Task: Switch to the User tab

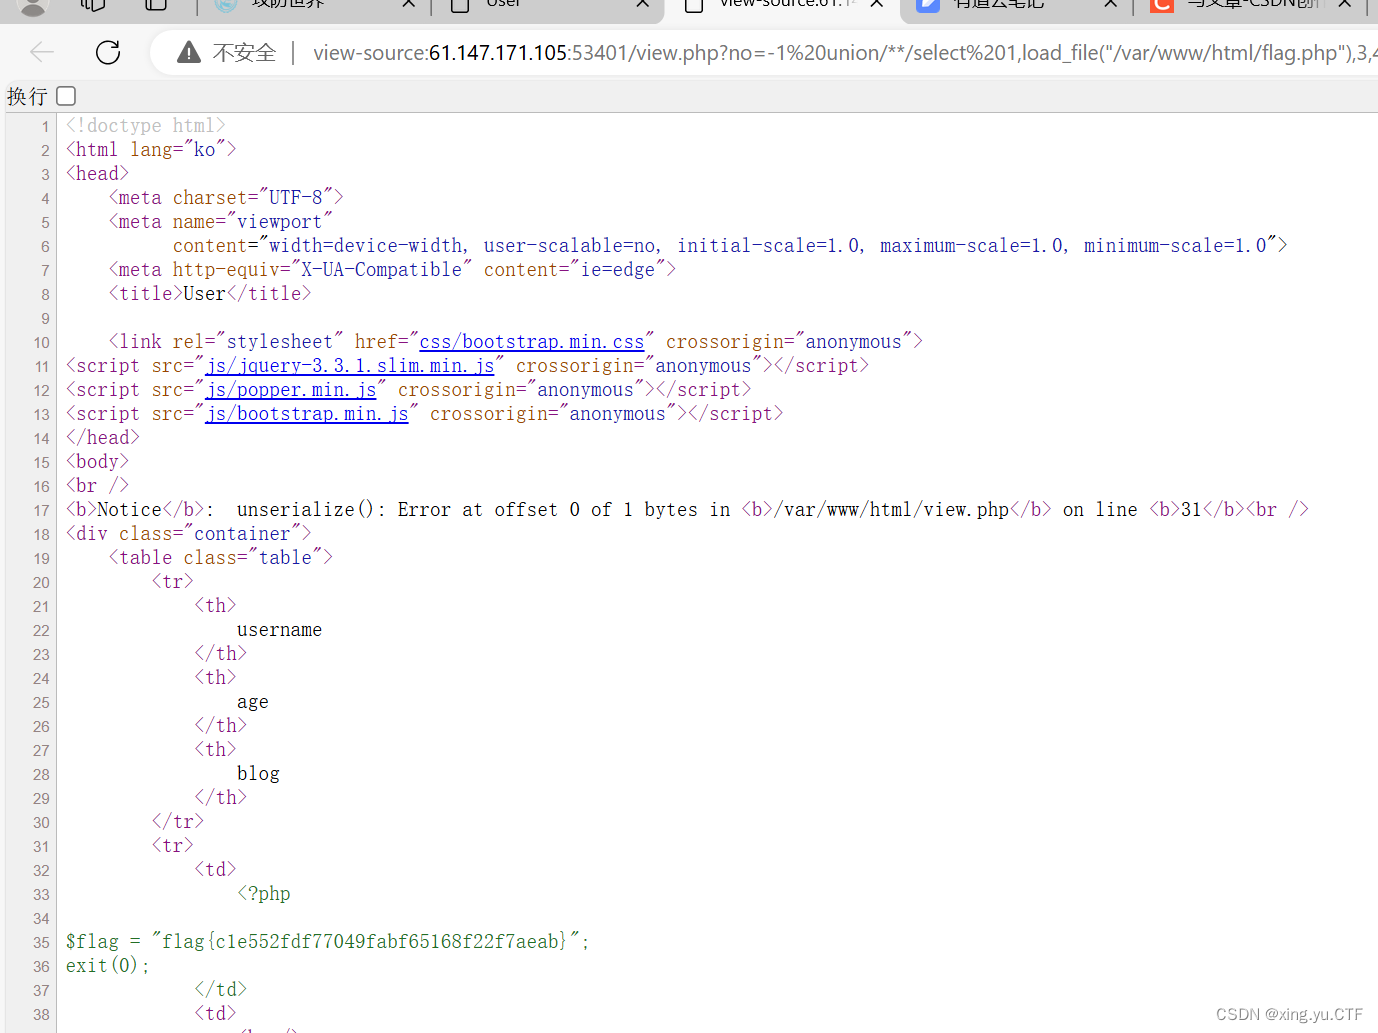Action: point(503,3)
